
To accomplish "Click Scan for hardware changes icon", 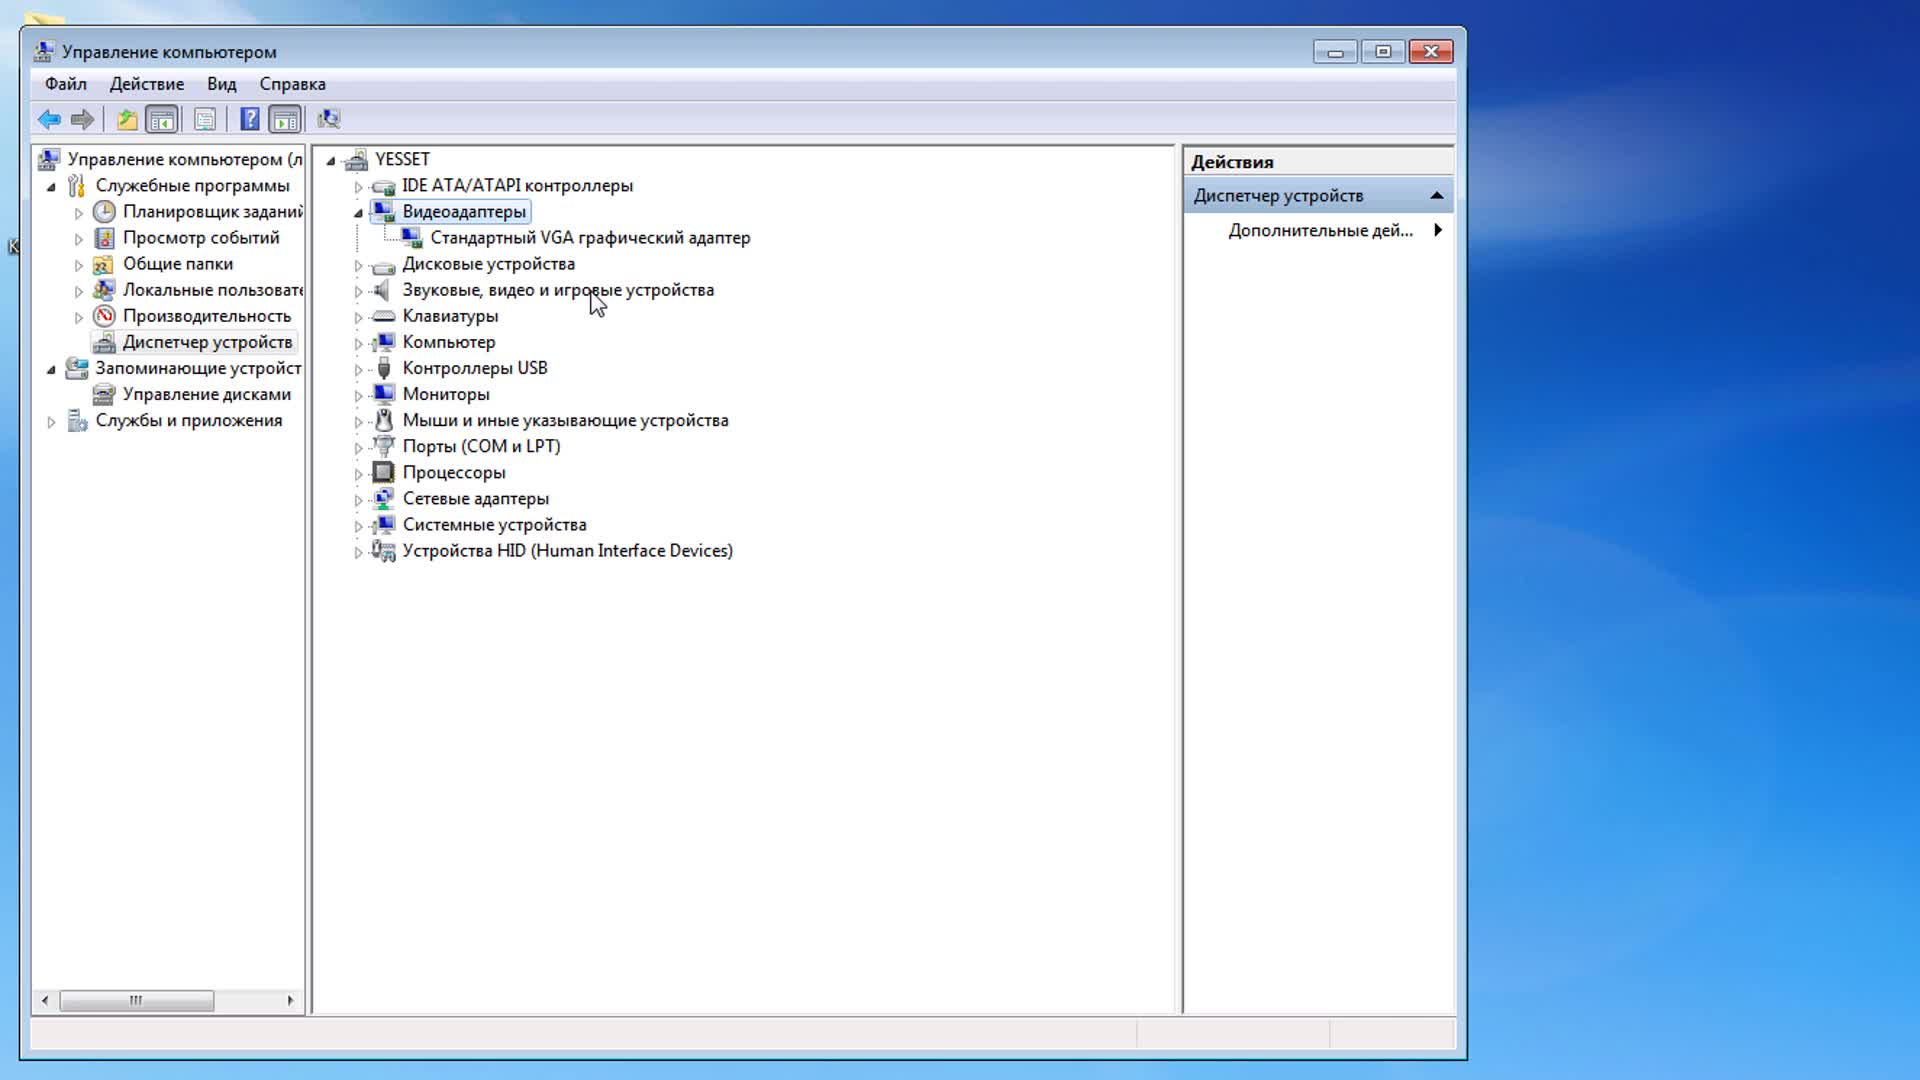I will pos(329,120).
